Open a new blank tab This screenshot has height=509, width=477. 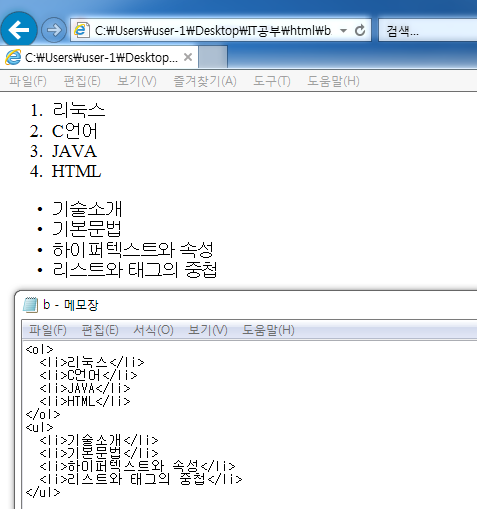coord(213,57)
